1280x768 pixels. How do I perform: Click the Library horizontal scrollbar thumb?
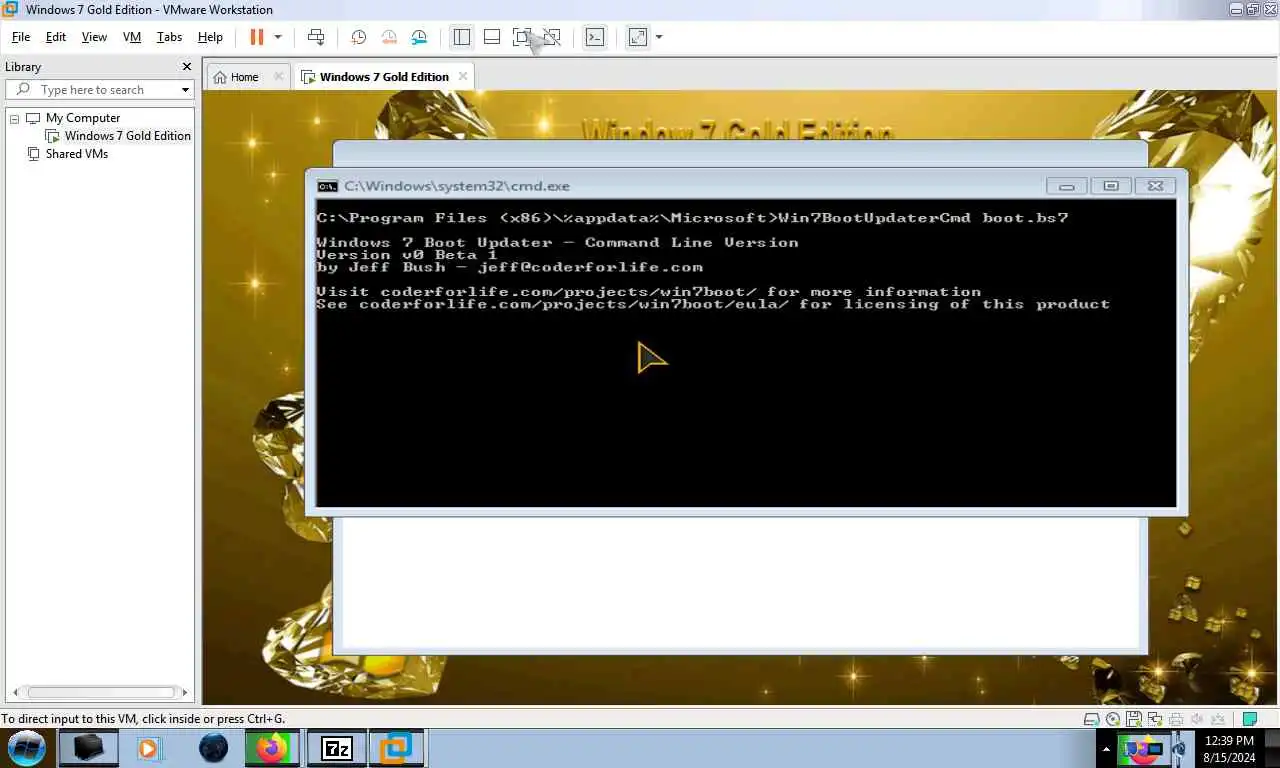pos(101,692)
